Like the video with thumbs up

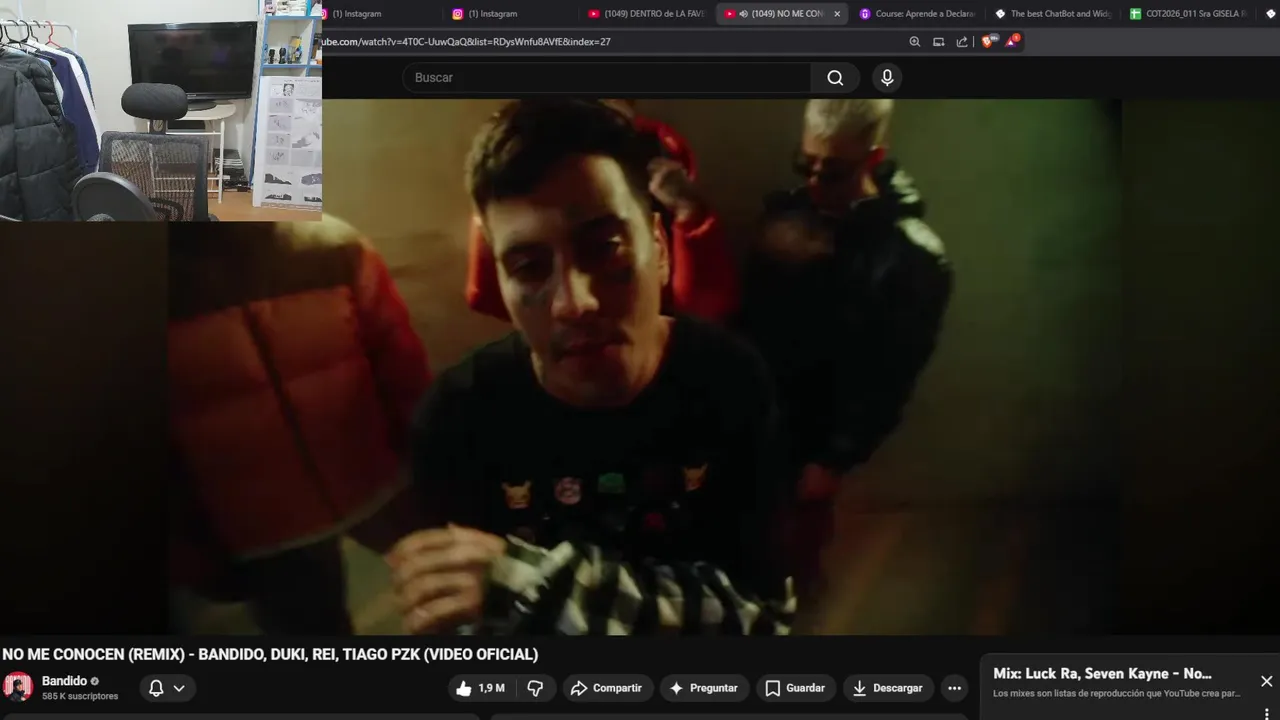[481, 688]
